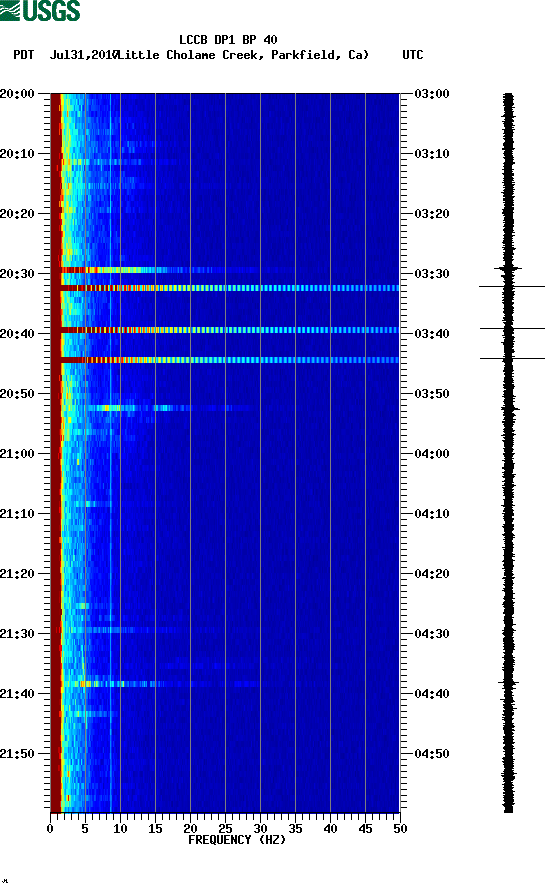
Task: Click the '20' frequency axis label
Action: pyautogui.click(x=190, y=829)
